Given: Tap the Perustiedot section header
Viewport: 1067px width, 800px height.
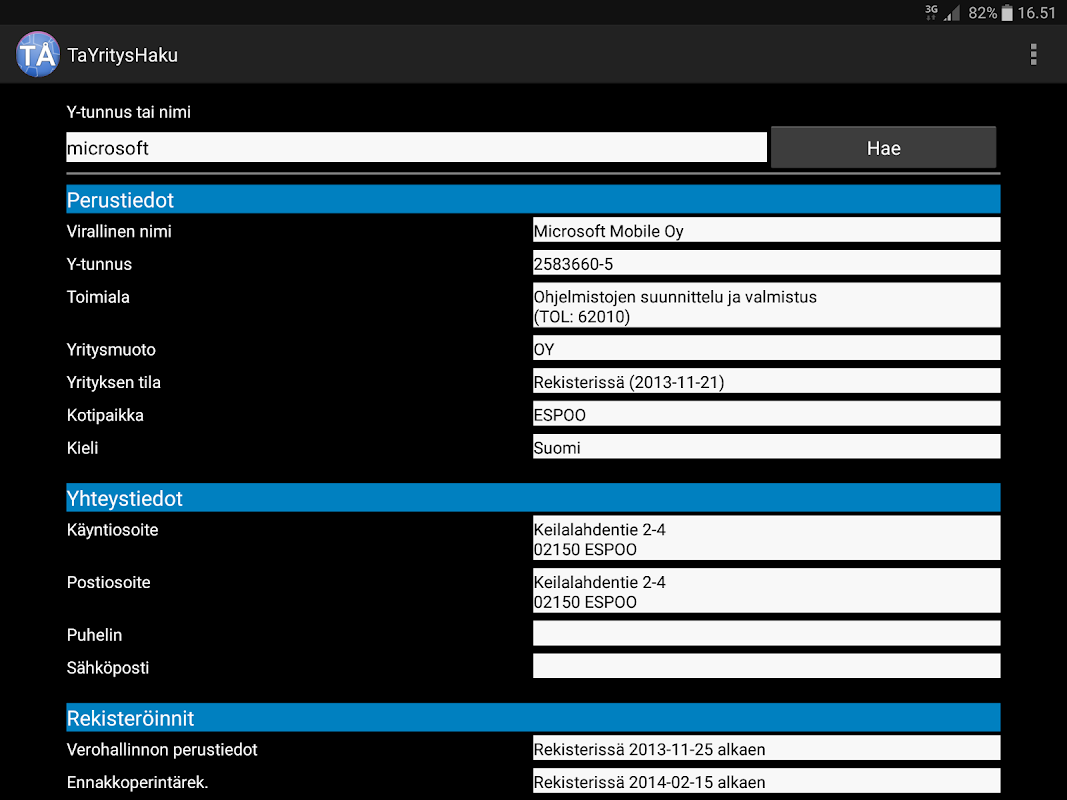Looking at the screenshot, I should (533, 199).
